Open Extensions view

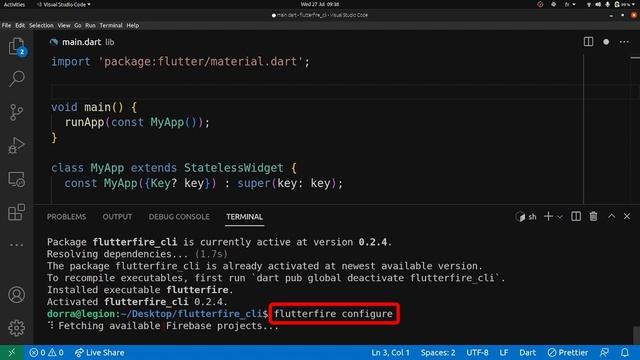(16, 212)
